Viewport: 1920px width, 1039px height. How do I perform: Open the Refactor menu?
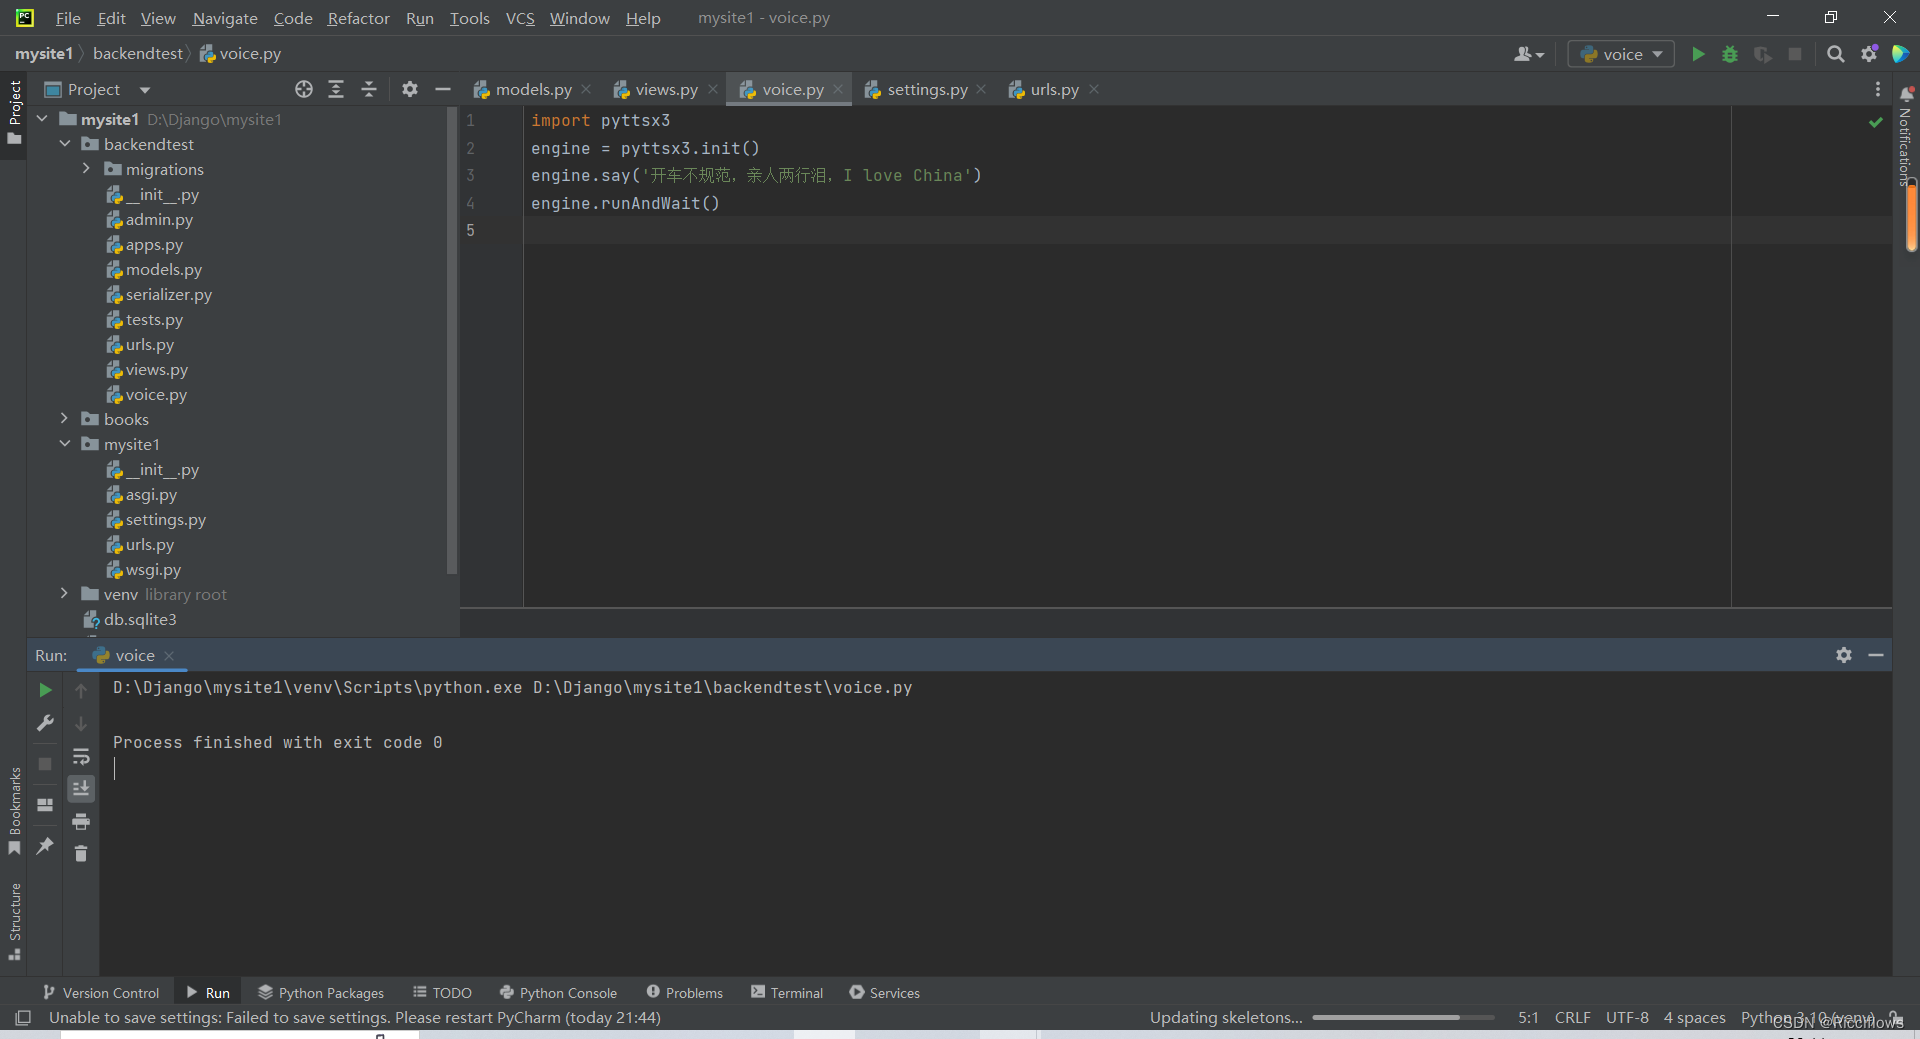click(357, 18)
